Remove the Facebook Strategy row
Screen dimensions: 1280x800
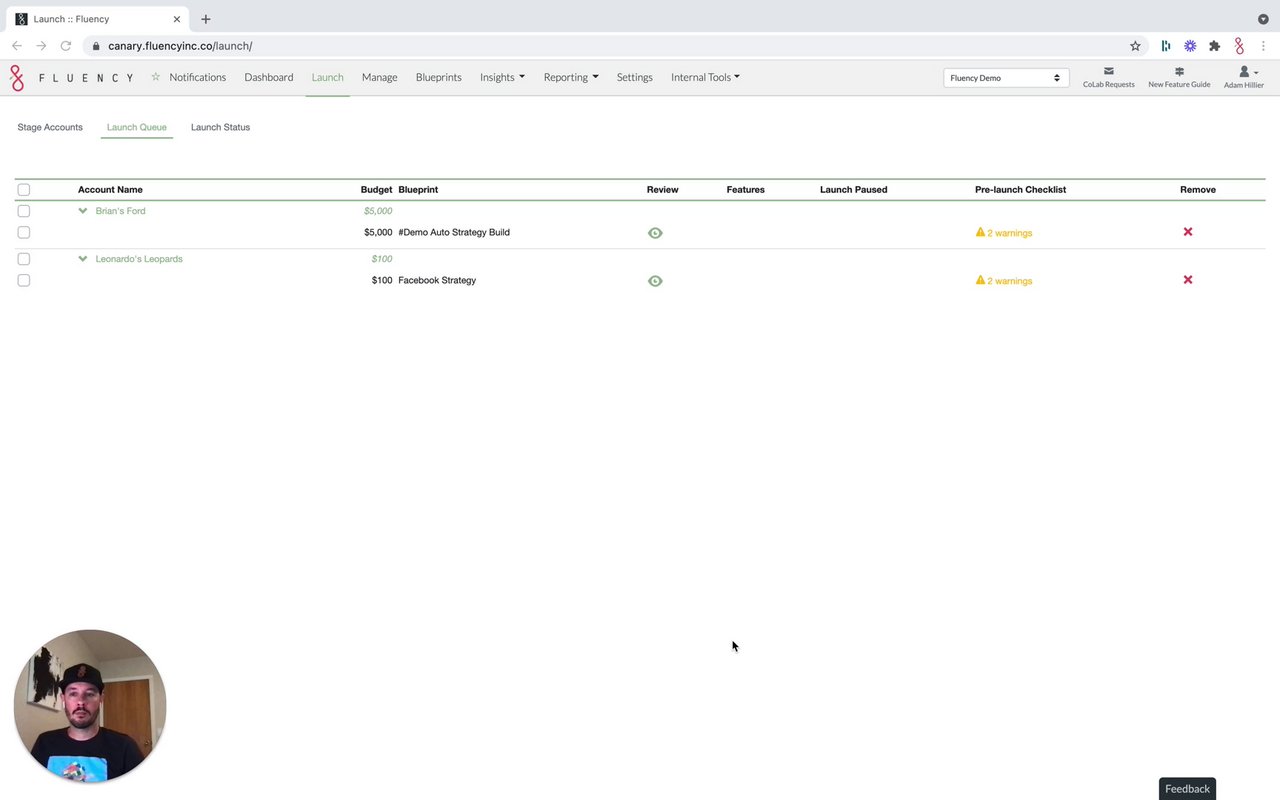[x=1188, y=280]
